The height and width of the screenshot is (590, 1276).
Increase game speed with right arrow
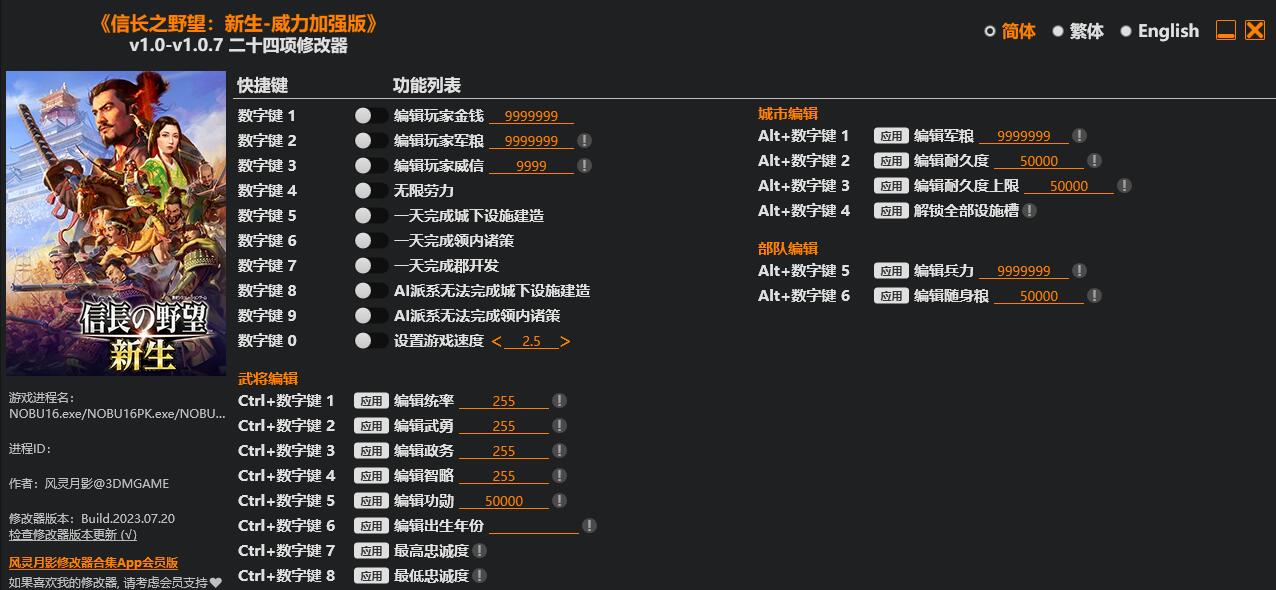pyautogui.click(x=565, y=342)
